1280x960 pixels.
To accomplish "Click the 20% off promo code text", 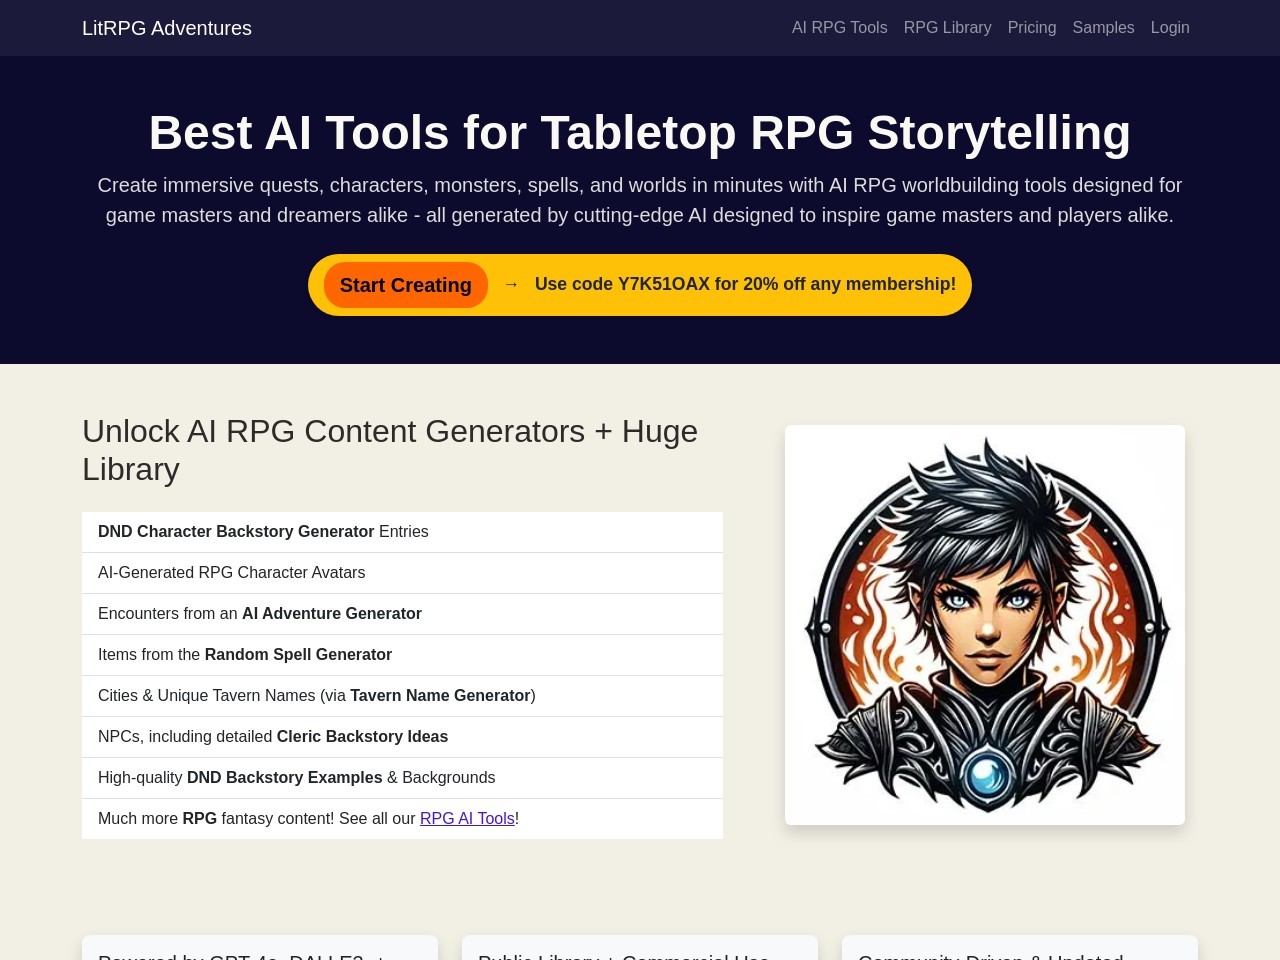I will click(x=745, y=284).
